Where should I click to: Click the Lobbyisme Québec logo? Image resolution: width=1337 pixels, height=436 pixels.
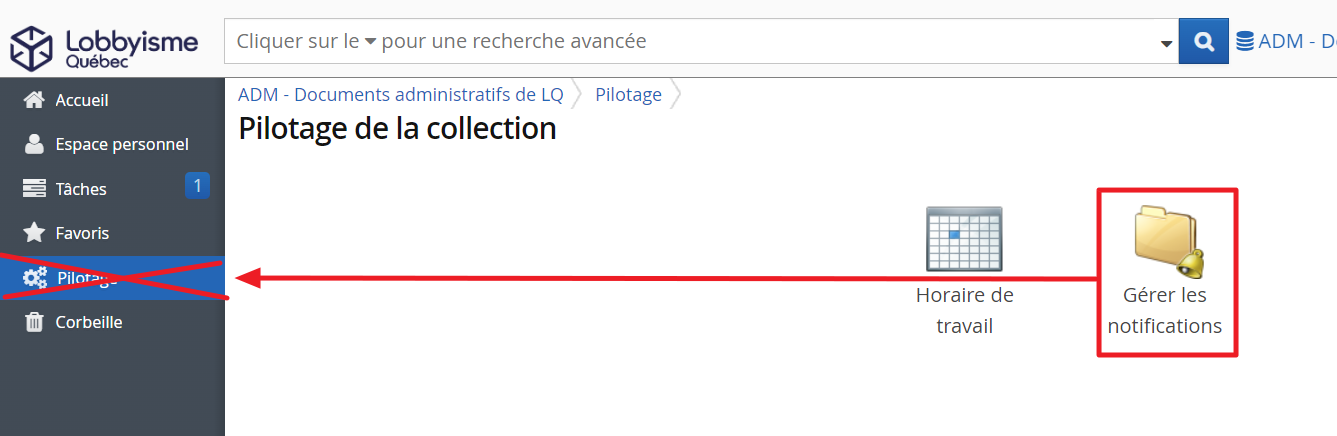coord(104,45)
